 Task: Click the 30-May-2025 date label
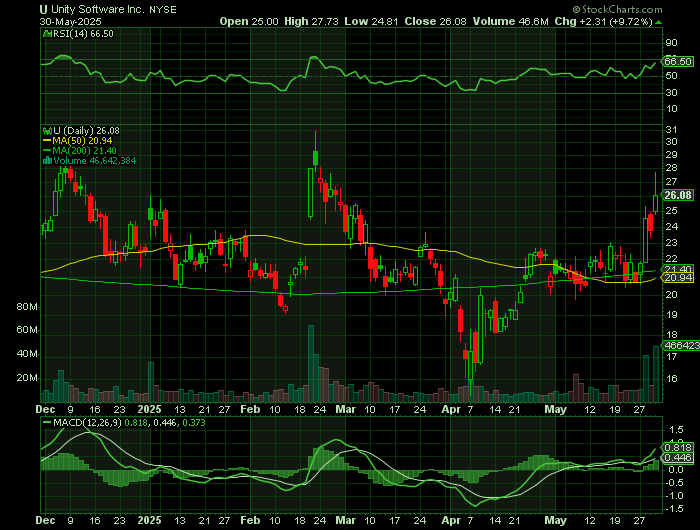pos(70,21)
